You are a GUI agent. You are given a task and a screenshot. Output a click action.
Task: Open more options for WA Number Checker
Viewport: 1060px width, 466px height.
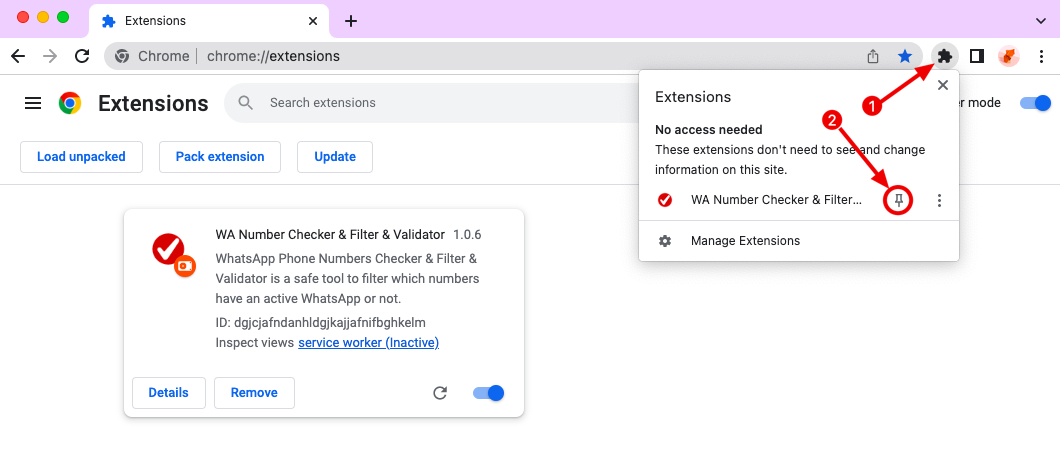pos(939,200)
